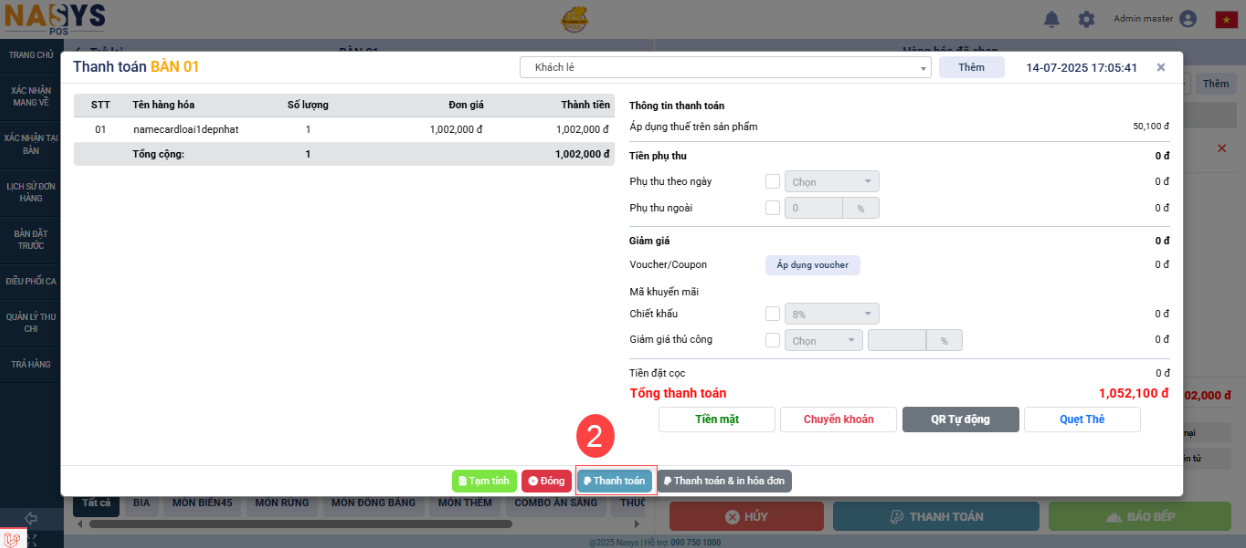Open the settings gear icon

1086,19
